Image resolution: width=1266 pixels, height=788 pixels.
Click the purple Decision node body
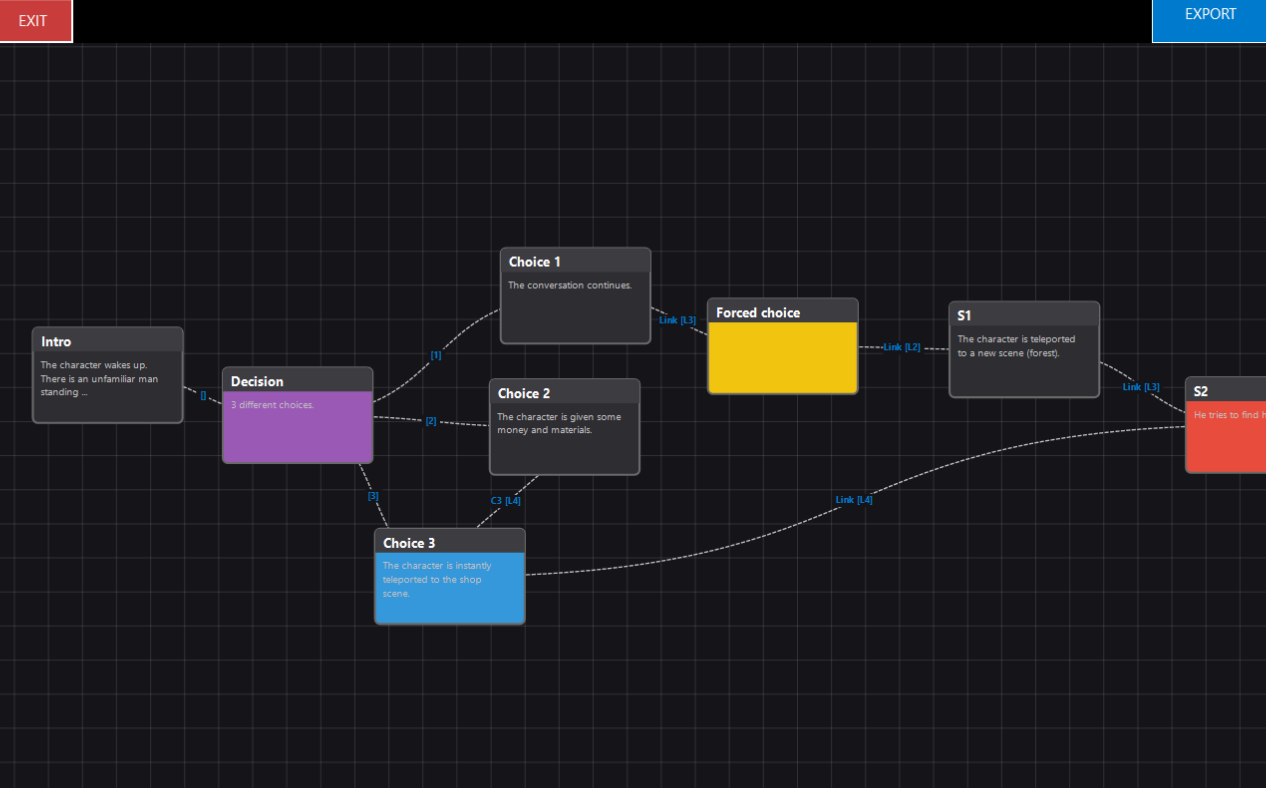tap(298, 427)
